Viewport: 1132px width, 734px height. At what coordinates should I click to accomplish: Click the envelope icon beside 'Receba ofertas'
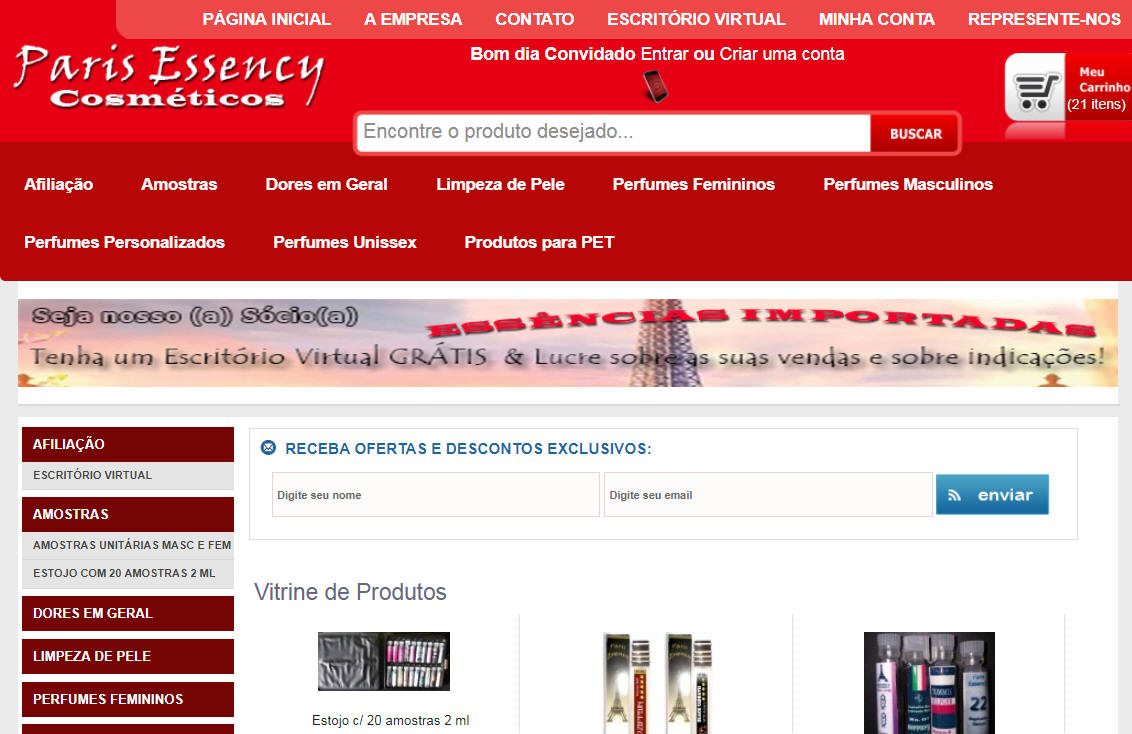pos(268,447)
